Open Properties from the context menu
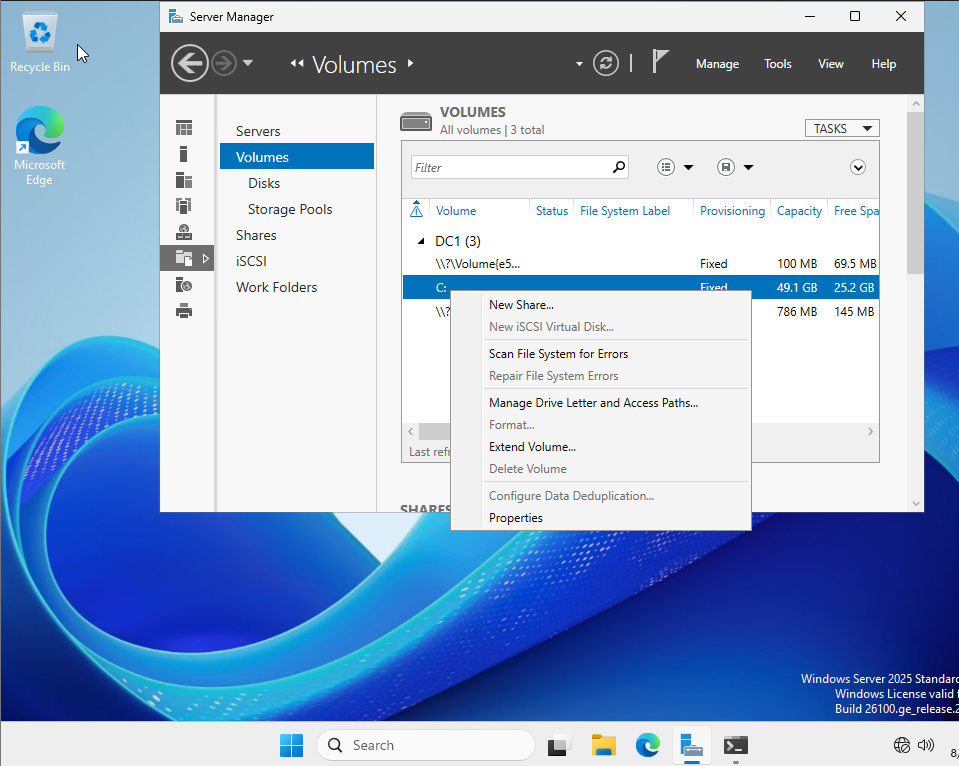Viewport: 959px width, 766px height. click(516, 518)
